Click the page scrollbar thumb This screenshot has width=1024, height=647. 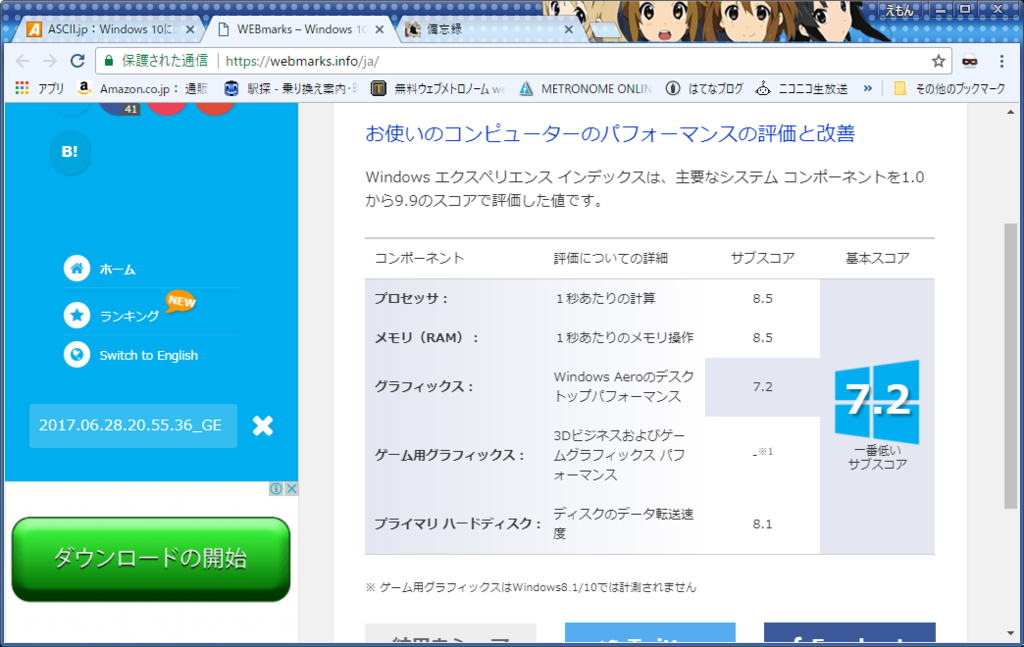1010,366
